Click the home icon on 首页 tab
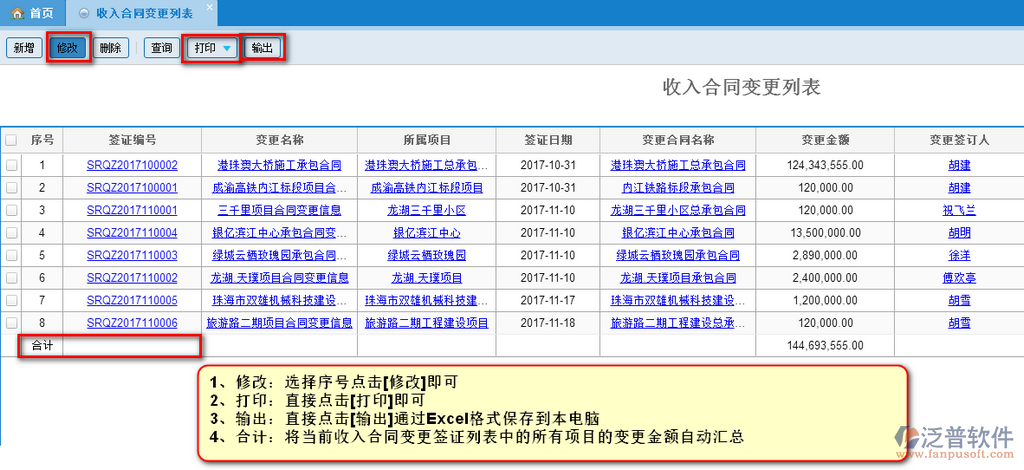This screenshot has height=470, width=1024. [18, 13]
